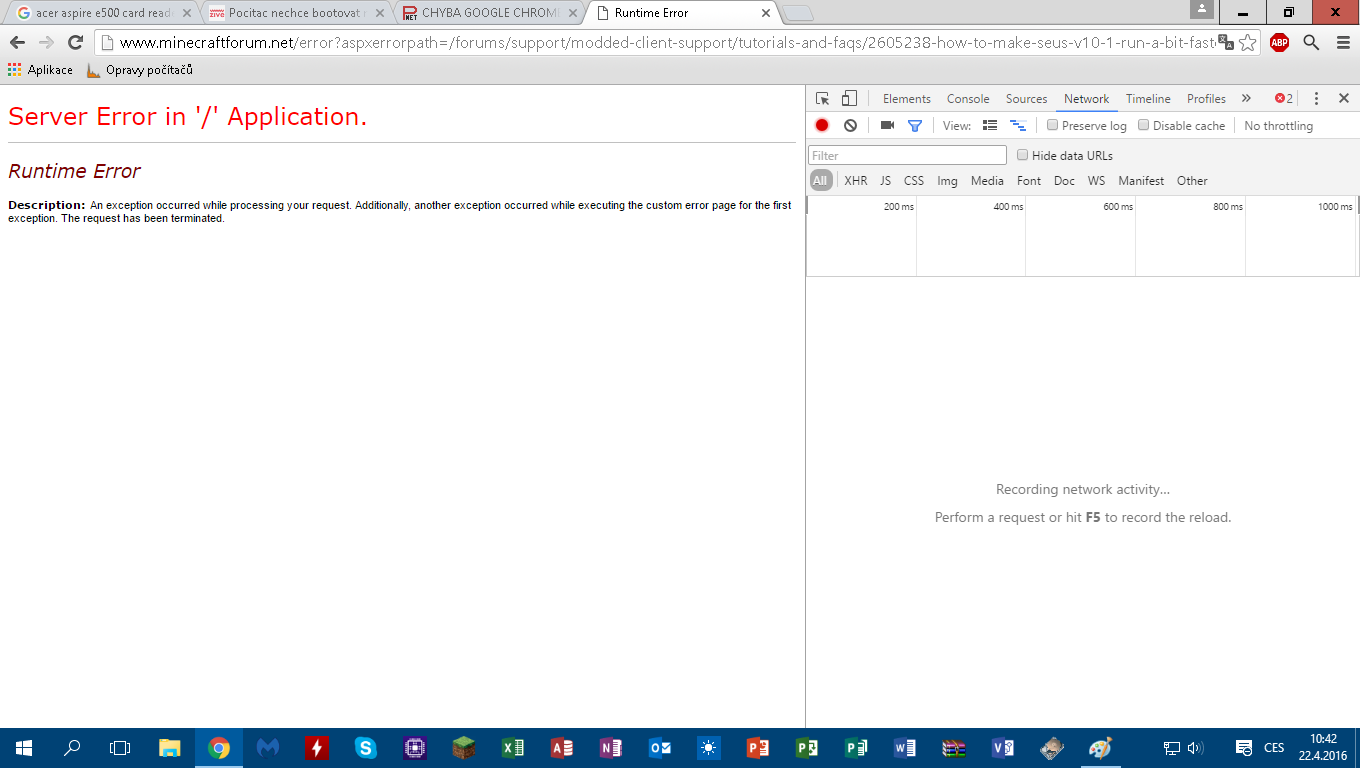Close the Runtime Error tab
Screen dimensions: 1360x768
[x=767, y=14]
